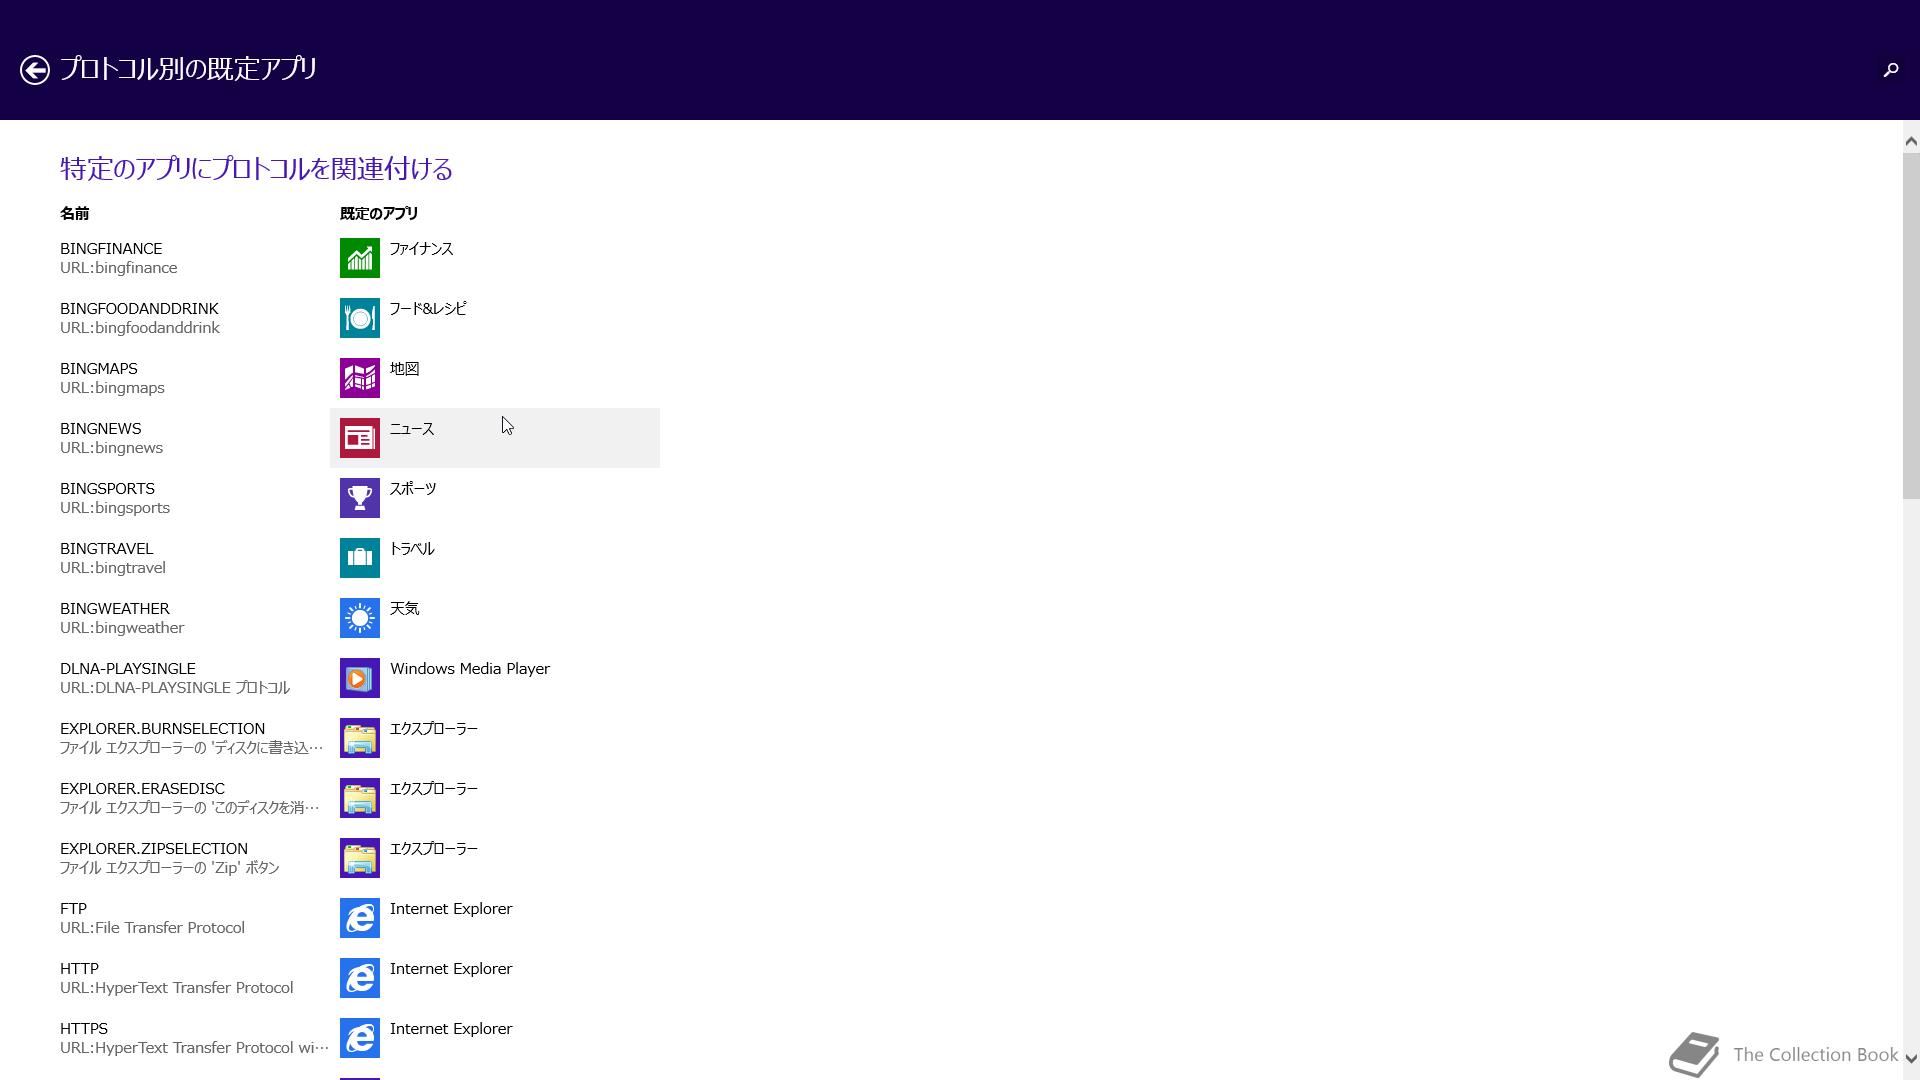1920x1080 pixels.
Task: Select the BINGMAPS protocol name
Action: pos(99,369)
